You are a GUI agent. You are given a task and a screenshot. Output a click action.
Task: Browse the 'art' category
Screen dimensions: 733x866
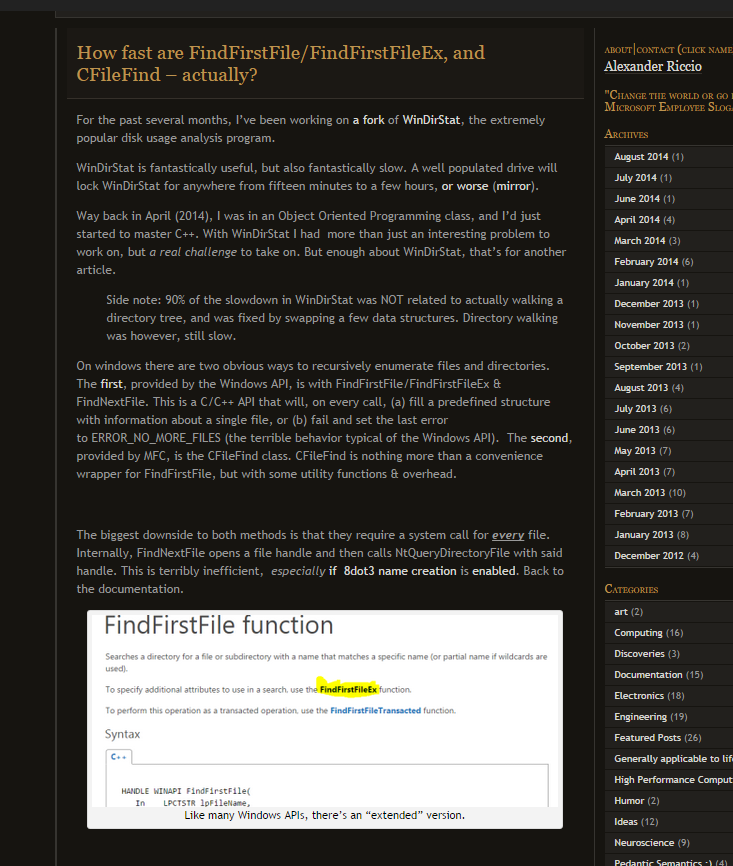[x=621, y=612]
